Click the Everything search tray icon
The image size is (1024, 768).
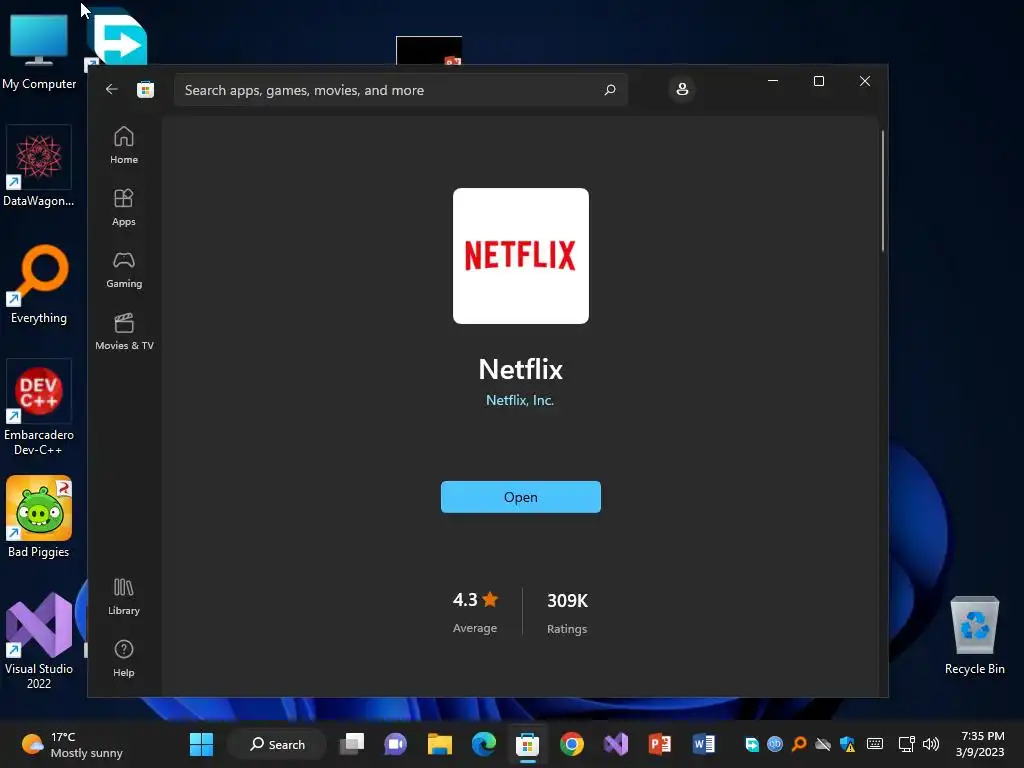click(799, 744)
